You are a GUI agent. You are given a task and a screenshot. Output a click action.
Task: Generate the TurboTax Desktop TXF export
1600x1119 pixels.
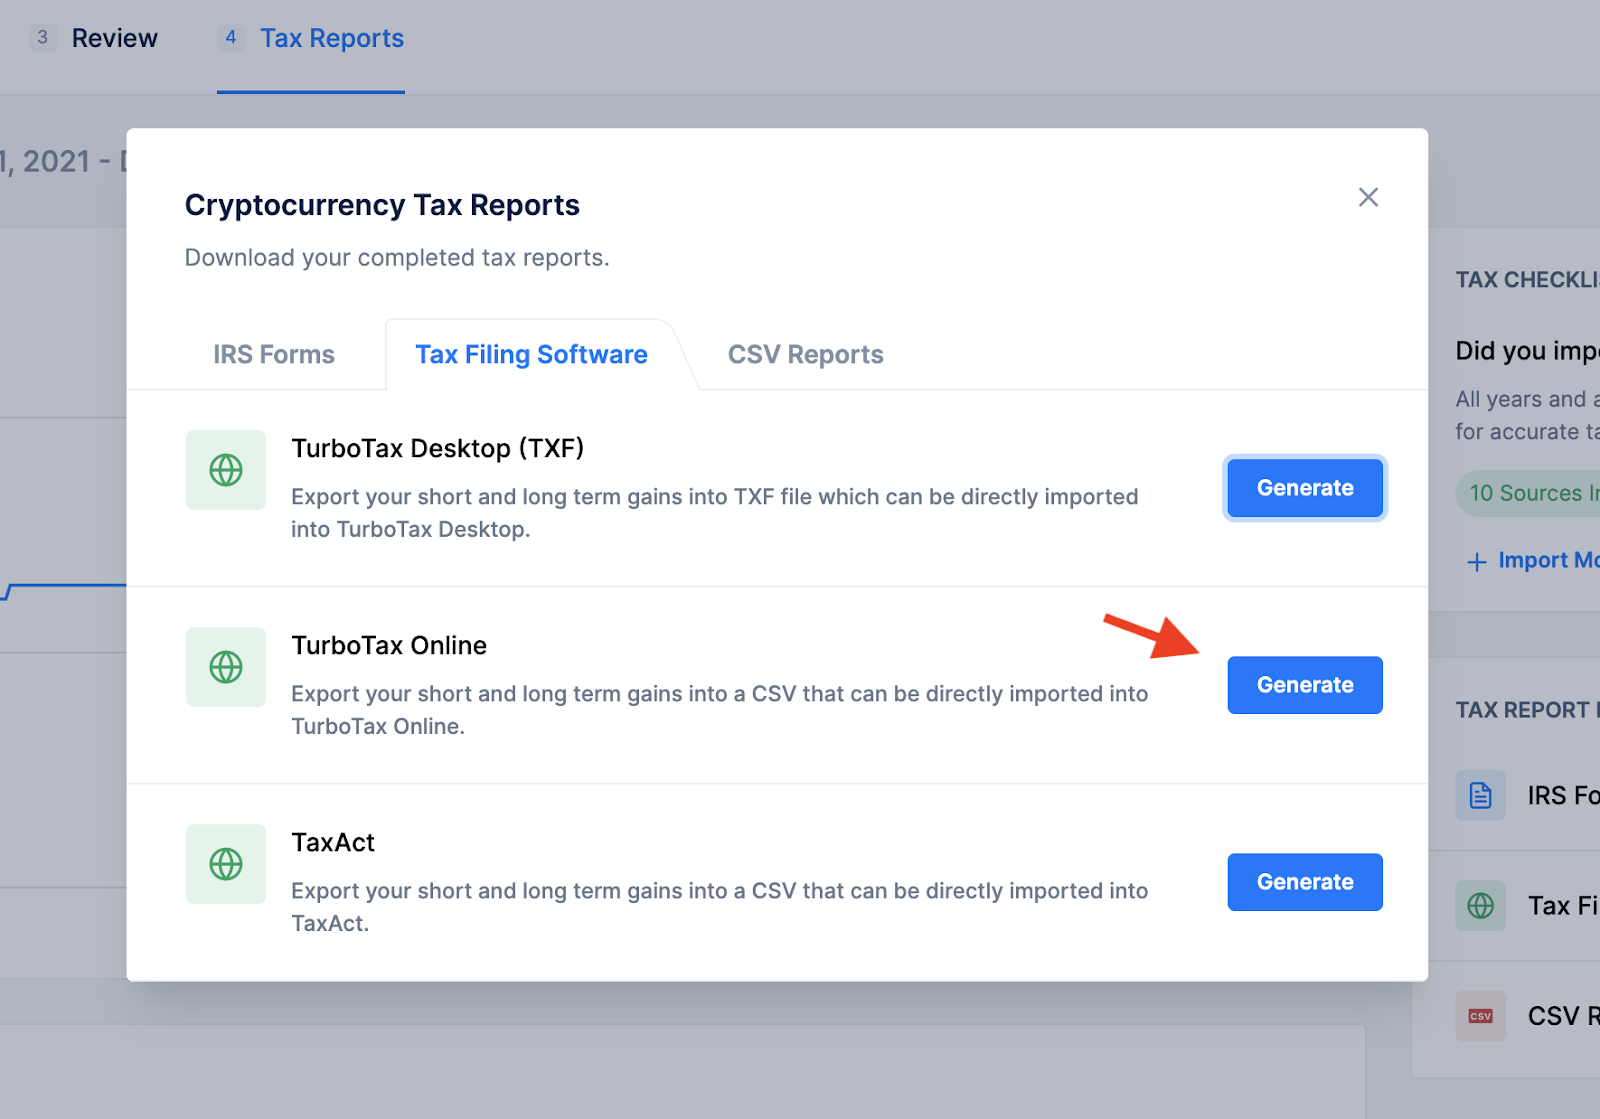(1304, 488)
